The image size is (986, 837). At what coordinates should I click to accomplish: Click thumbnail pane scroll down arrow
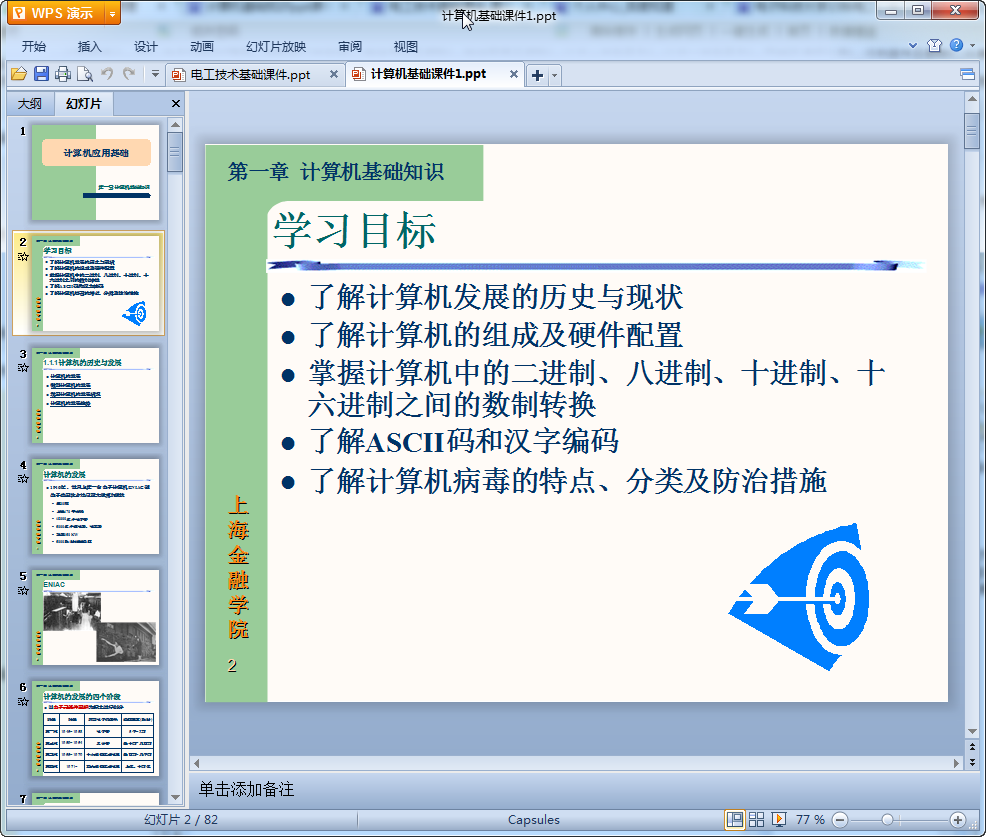coord(175,797)
